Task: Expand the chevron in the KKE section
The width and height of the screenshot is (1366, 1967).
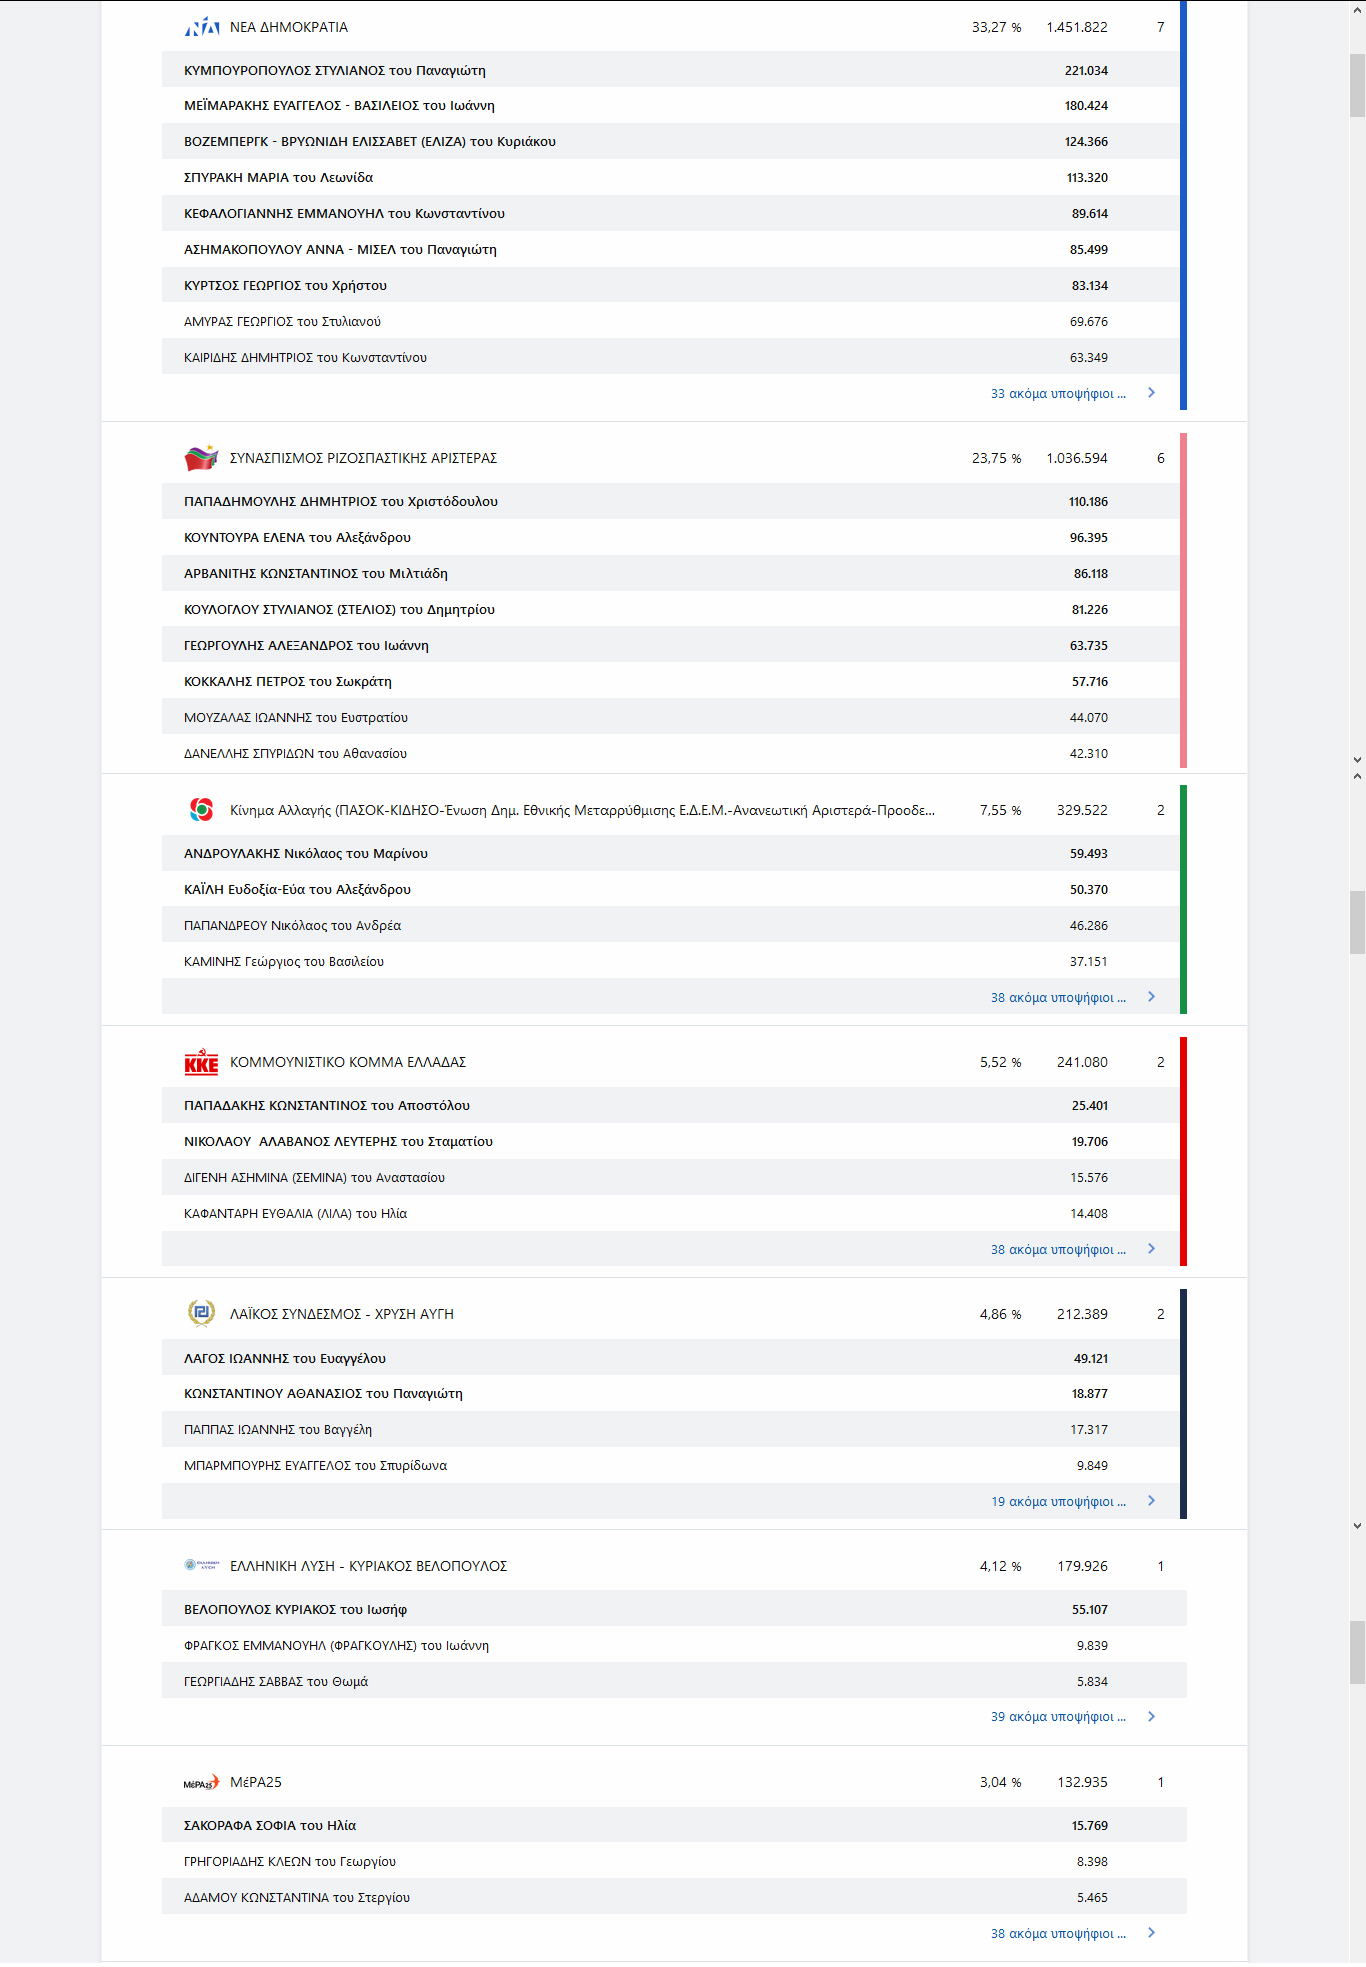Action: tap(1152, 1249)
